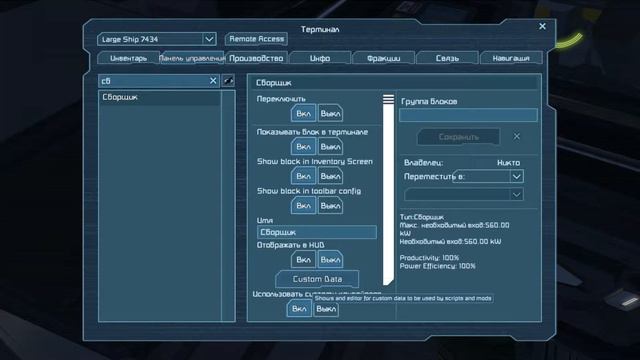The height and width of the screenshot is (360, 640).
Task: Select Сборщик in the block list
Action: pyautogui.click(x=159, y=97)
